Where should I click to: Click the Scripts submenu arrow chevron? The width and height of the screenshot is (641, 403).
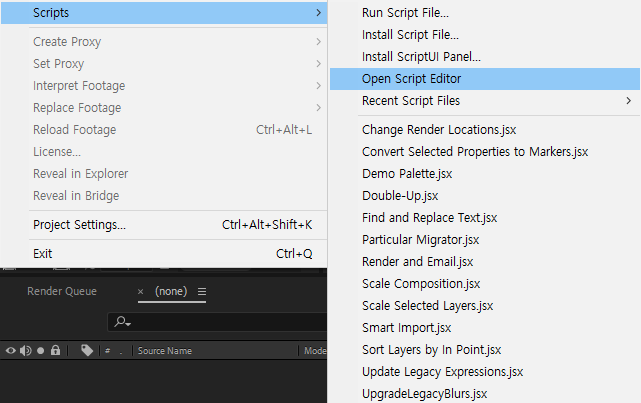[x=318, y=13]
